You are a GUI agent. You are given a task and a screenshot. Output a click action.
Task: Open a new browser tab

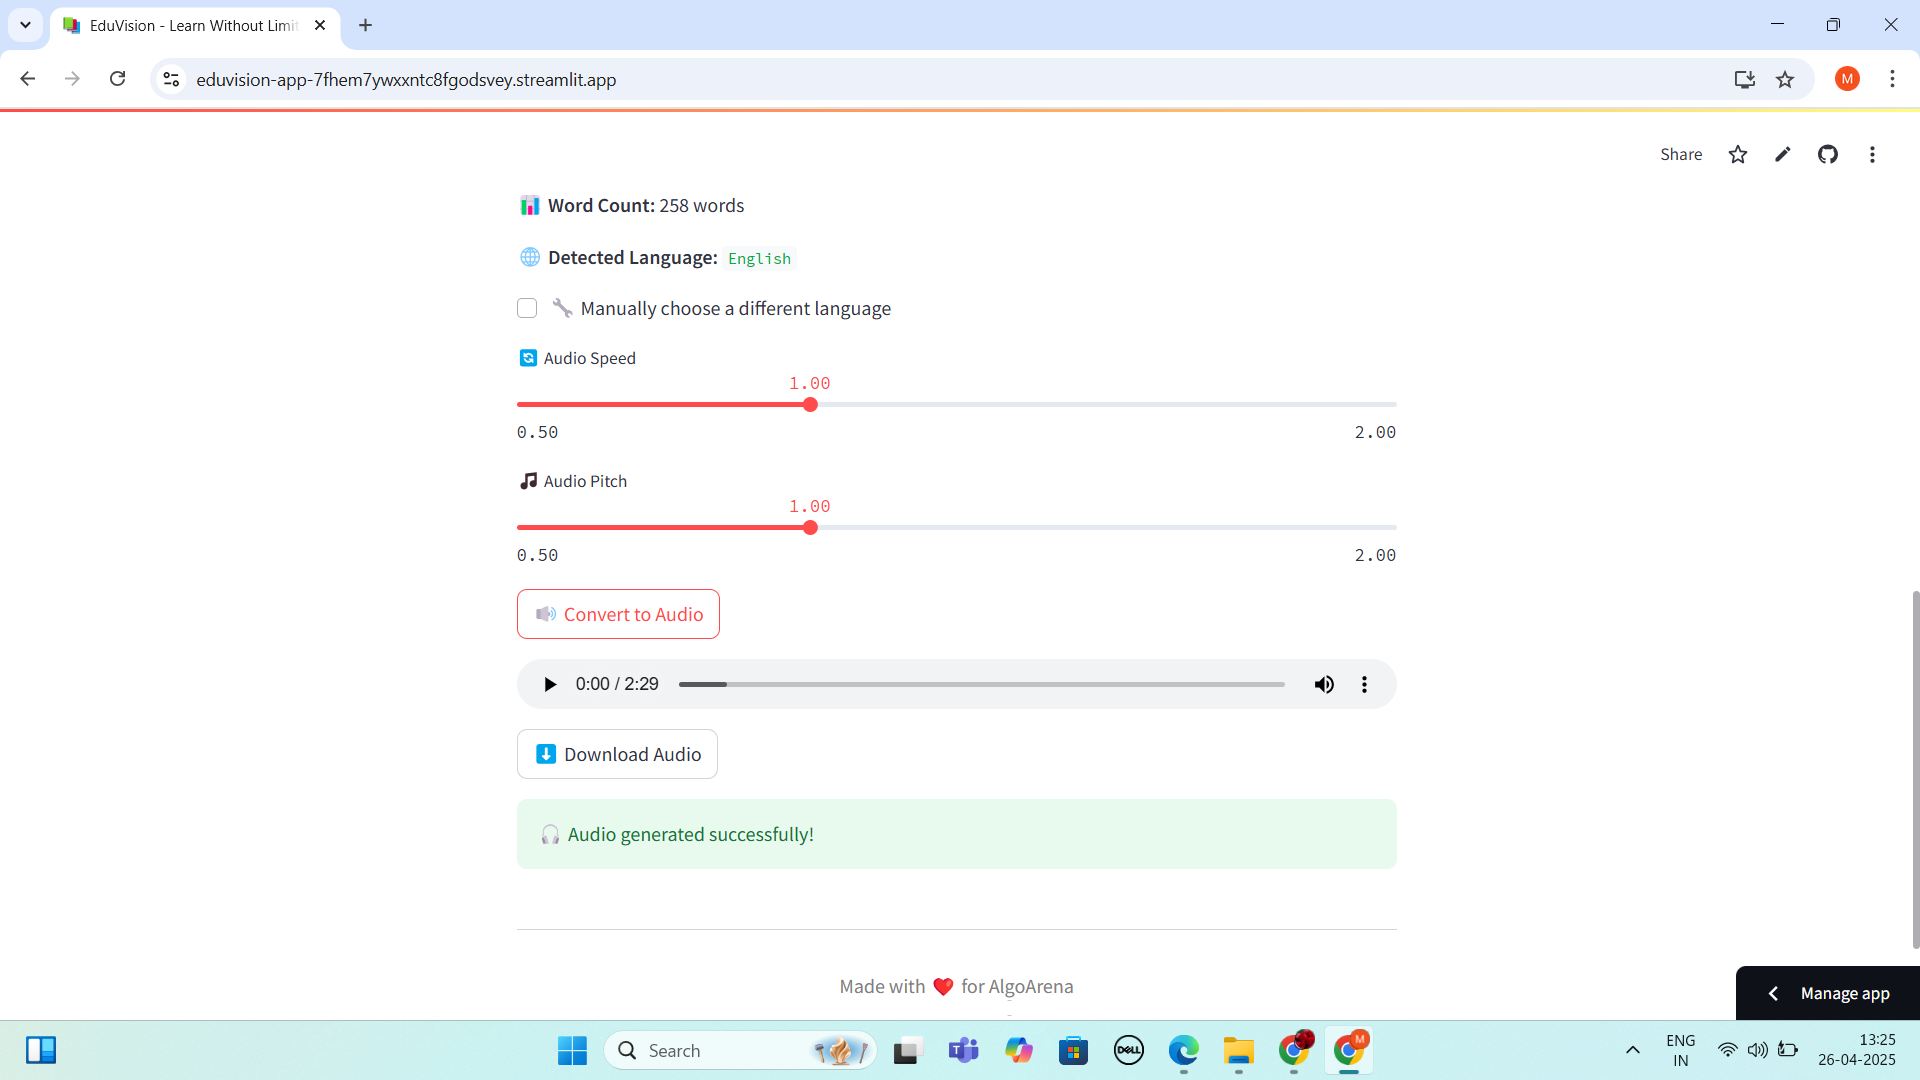pyautogui.click(x=365, y=25)
